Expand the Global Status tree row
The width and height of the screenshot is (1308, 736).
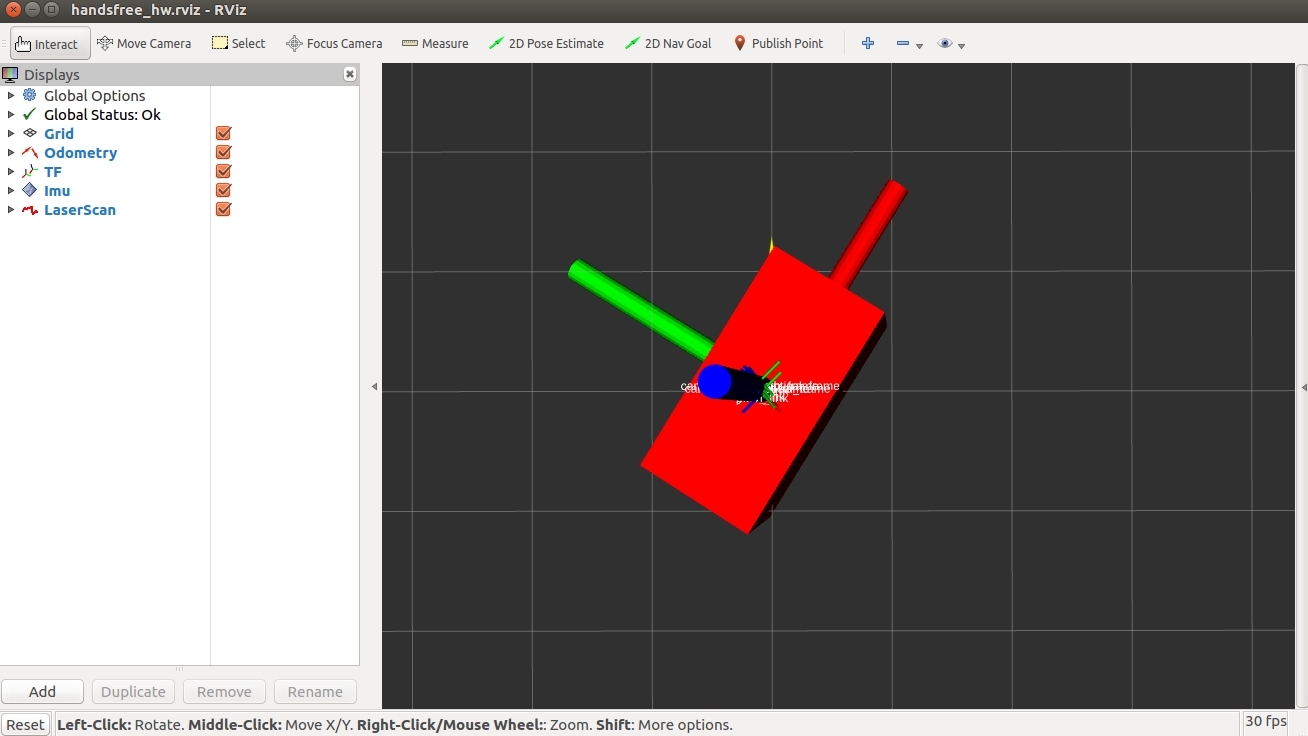[11, 114]
